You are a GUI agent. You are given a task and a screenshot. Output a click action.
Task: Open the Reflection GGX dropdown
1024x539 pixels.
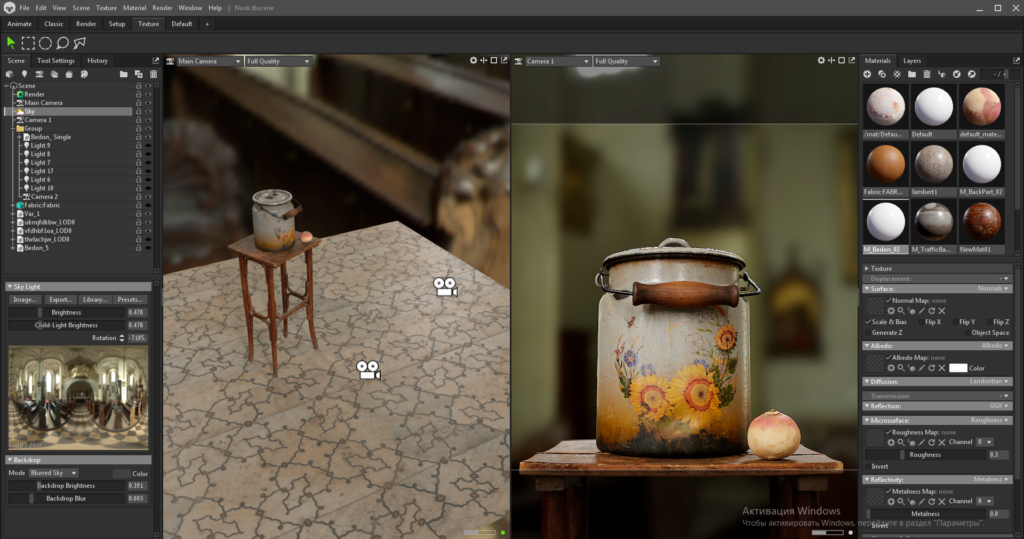point(999,406)
